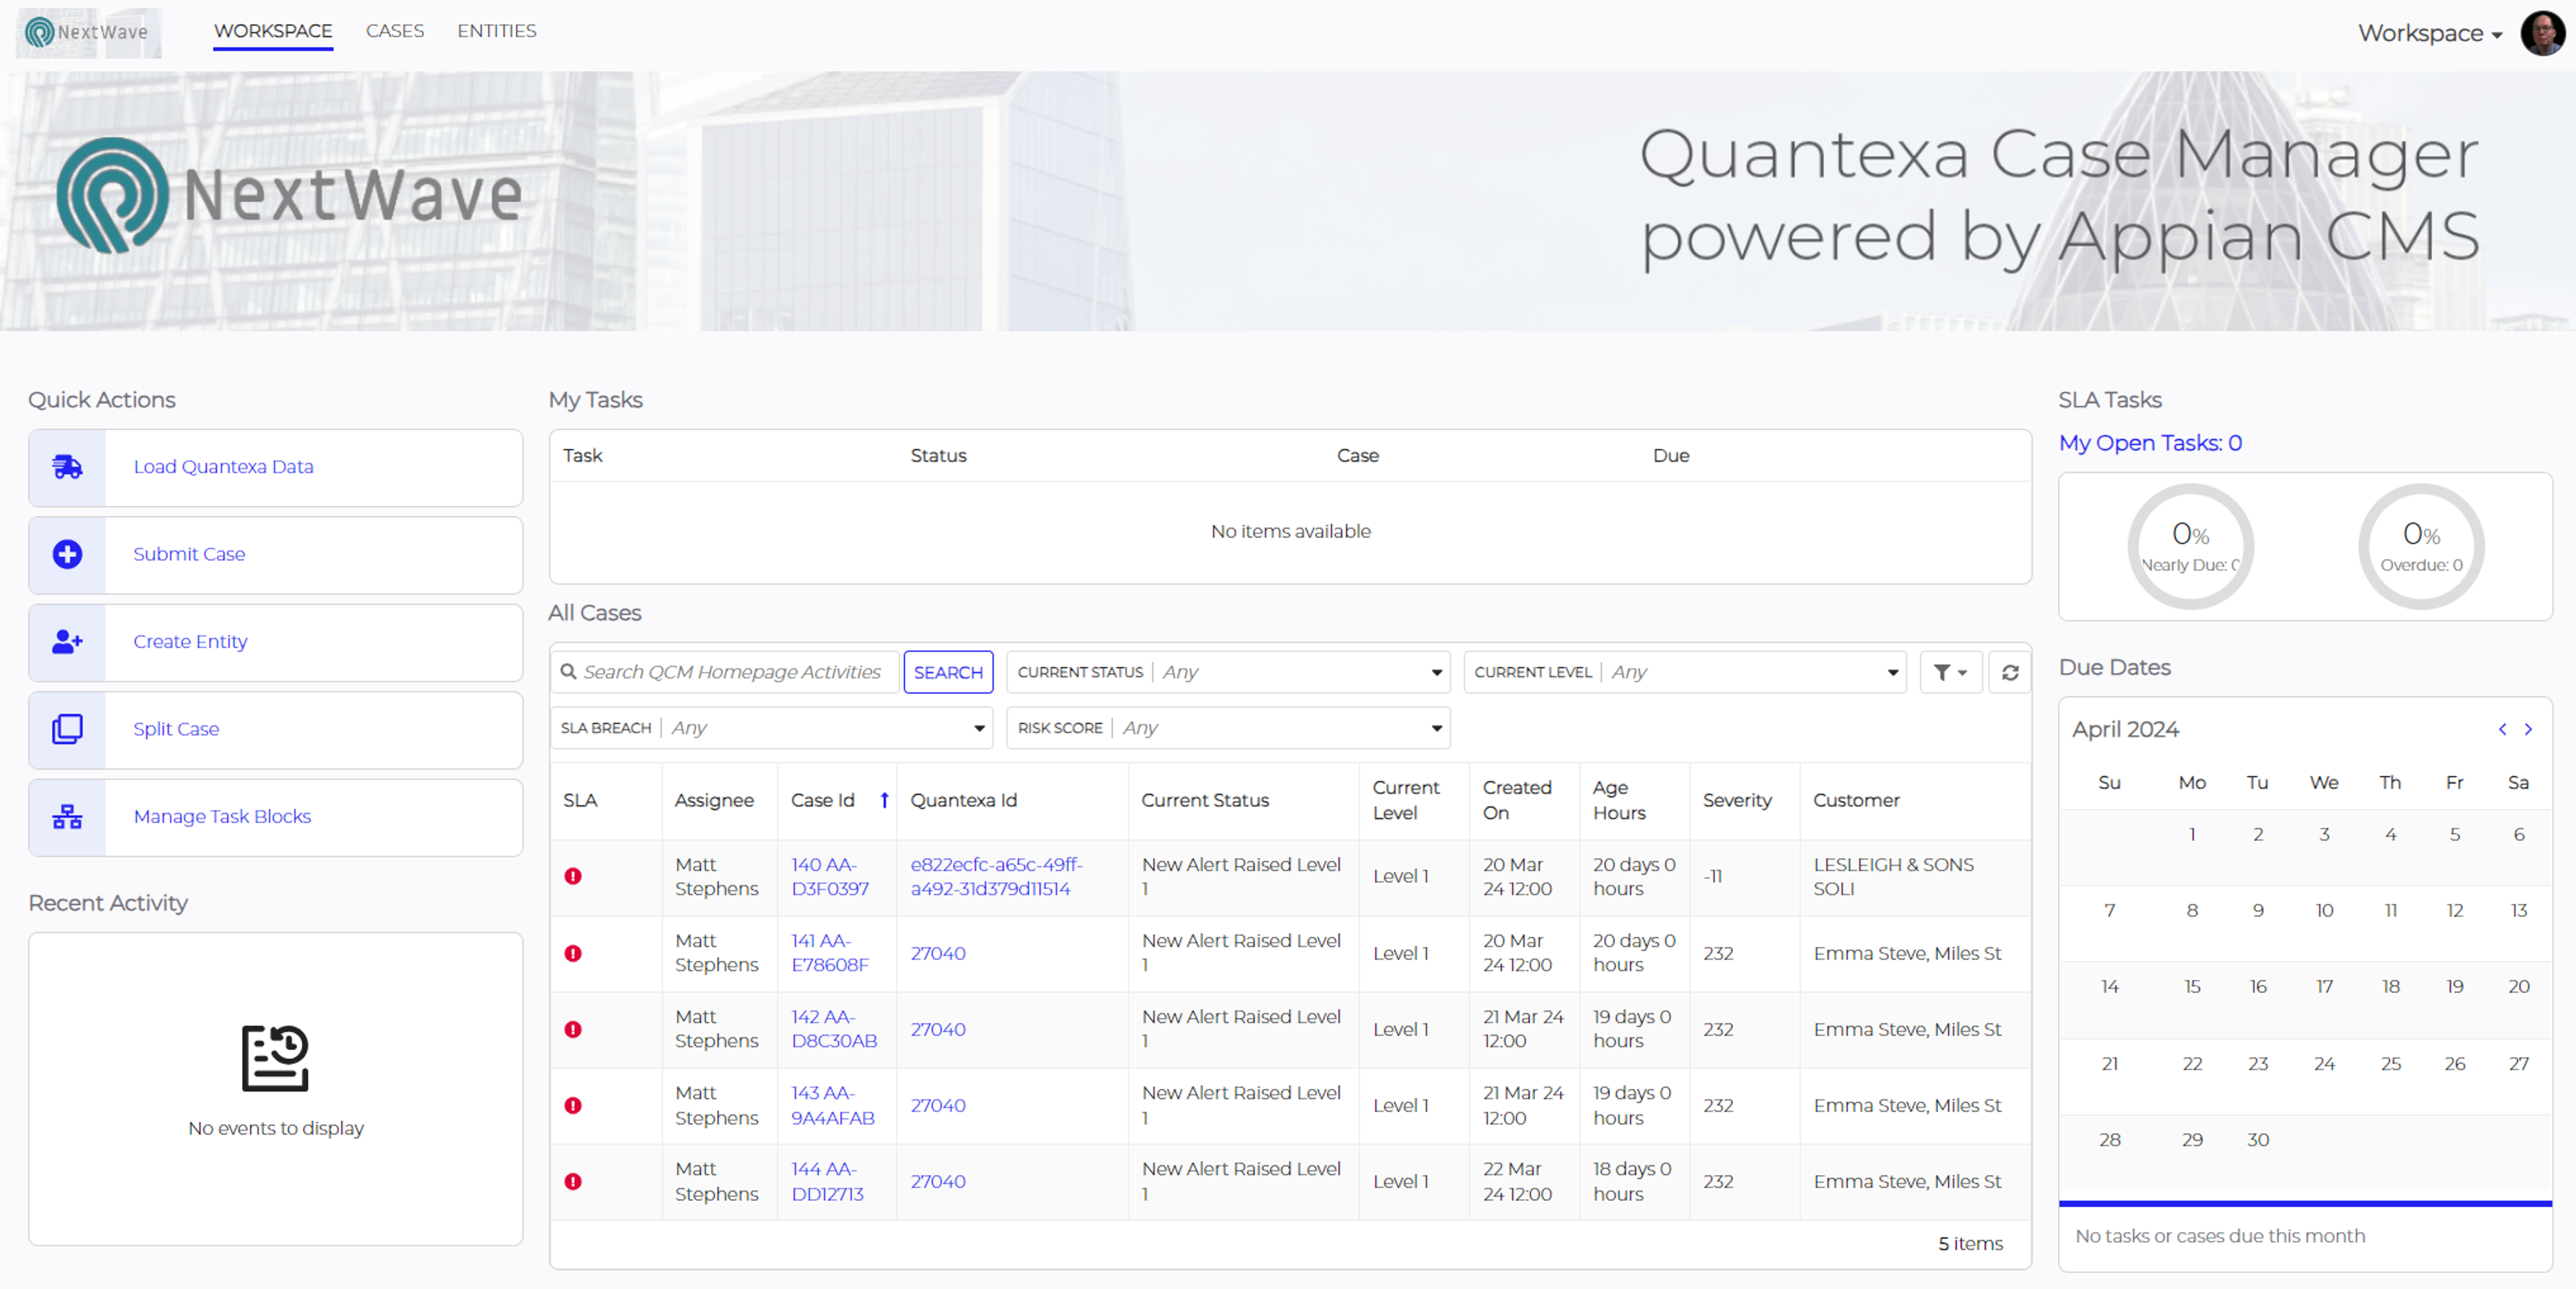Click SLA breach icon for case 144
Screen dimensions: 2576x1289
pyautogui.click(x=573, y=1182)
